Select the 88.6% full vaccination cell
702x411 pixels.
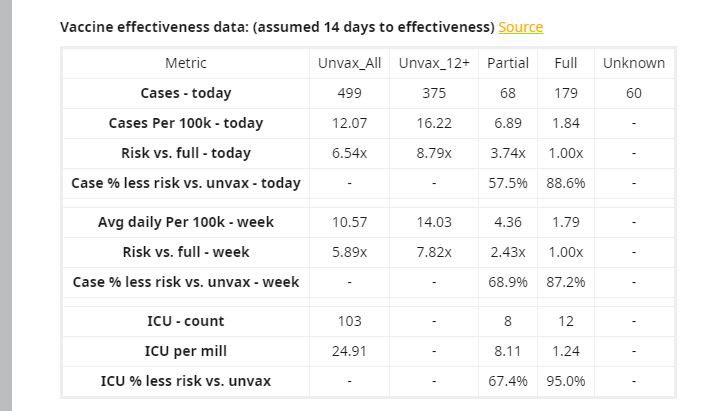click(566, 183)
